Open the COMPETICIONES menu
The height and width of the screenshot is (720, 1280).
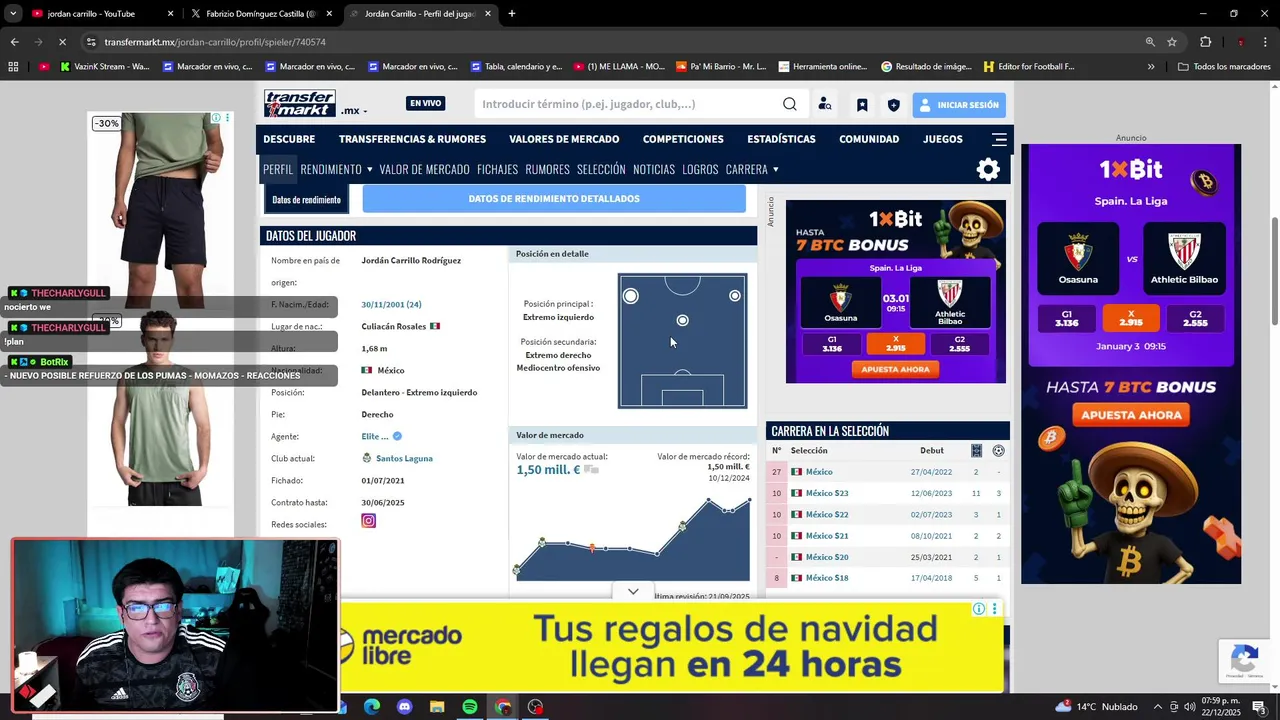(683, 139)
